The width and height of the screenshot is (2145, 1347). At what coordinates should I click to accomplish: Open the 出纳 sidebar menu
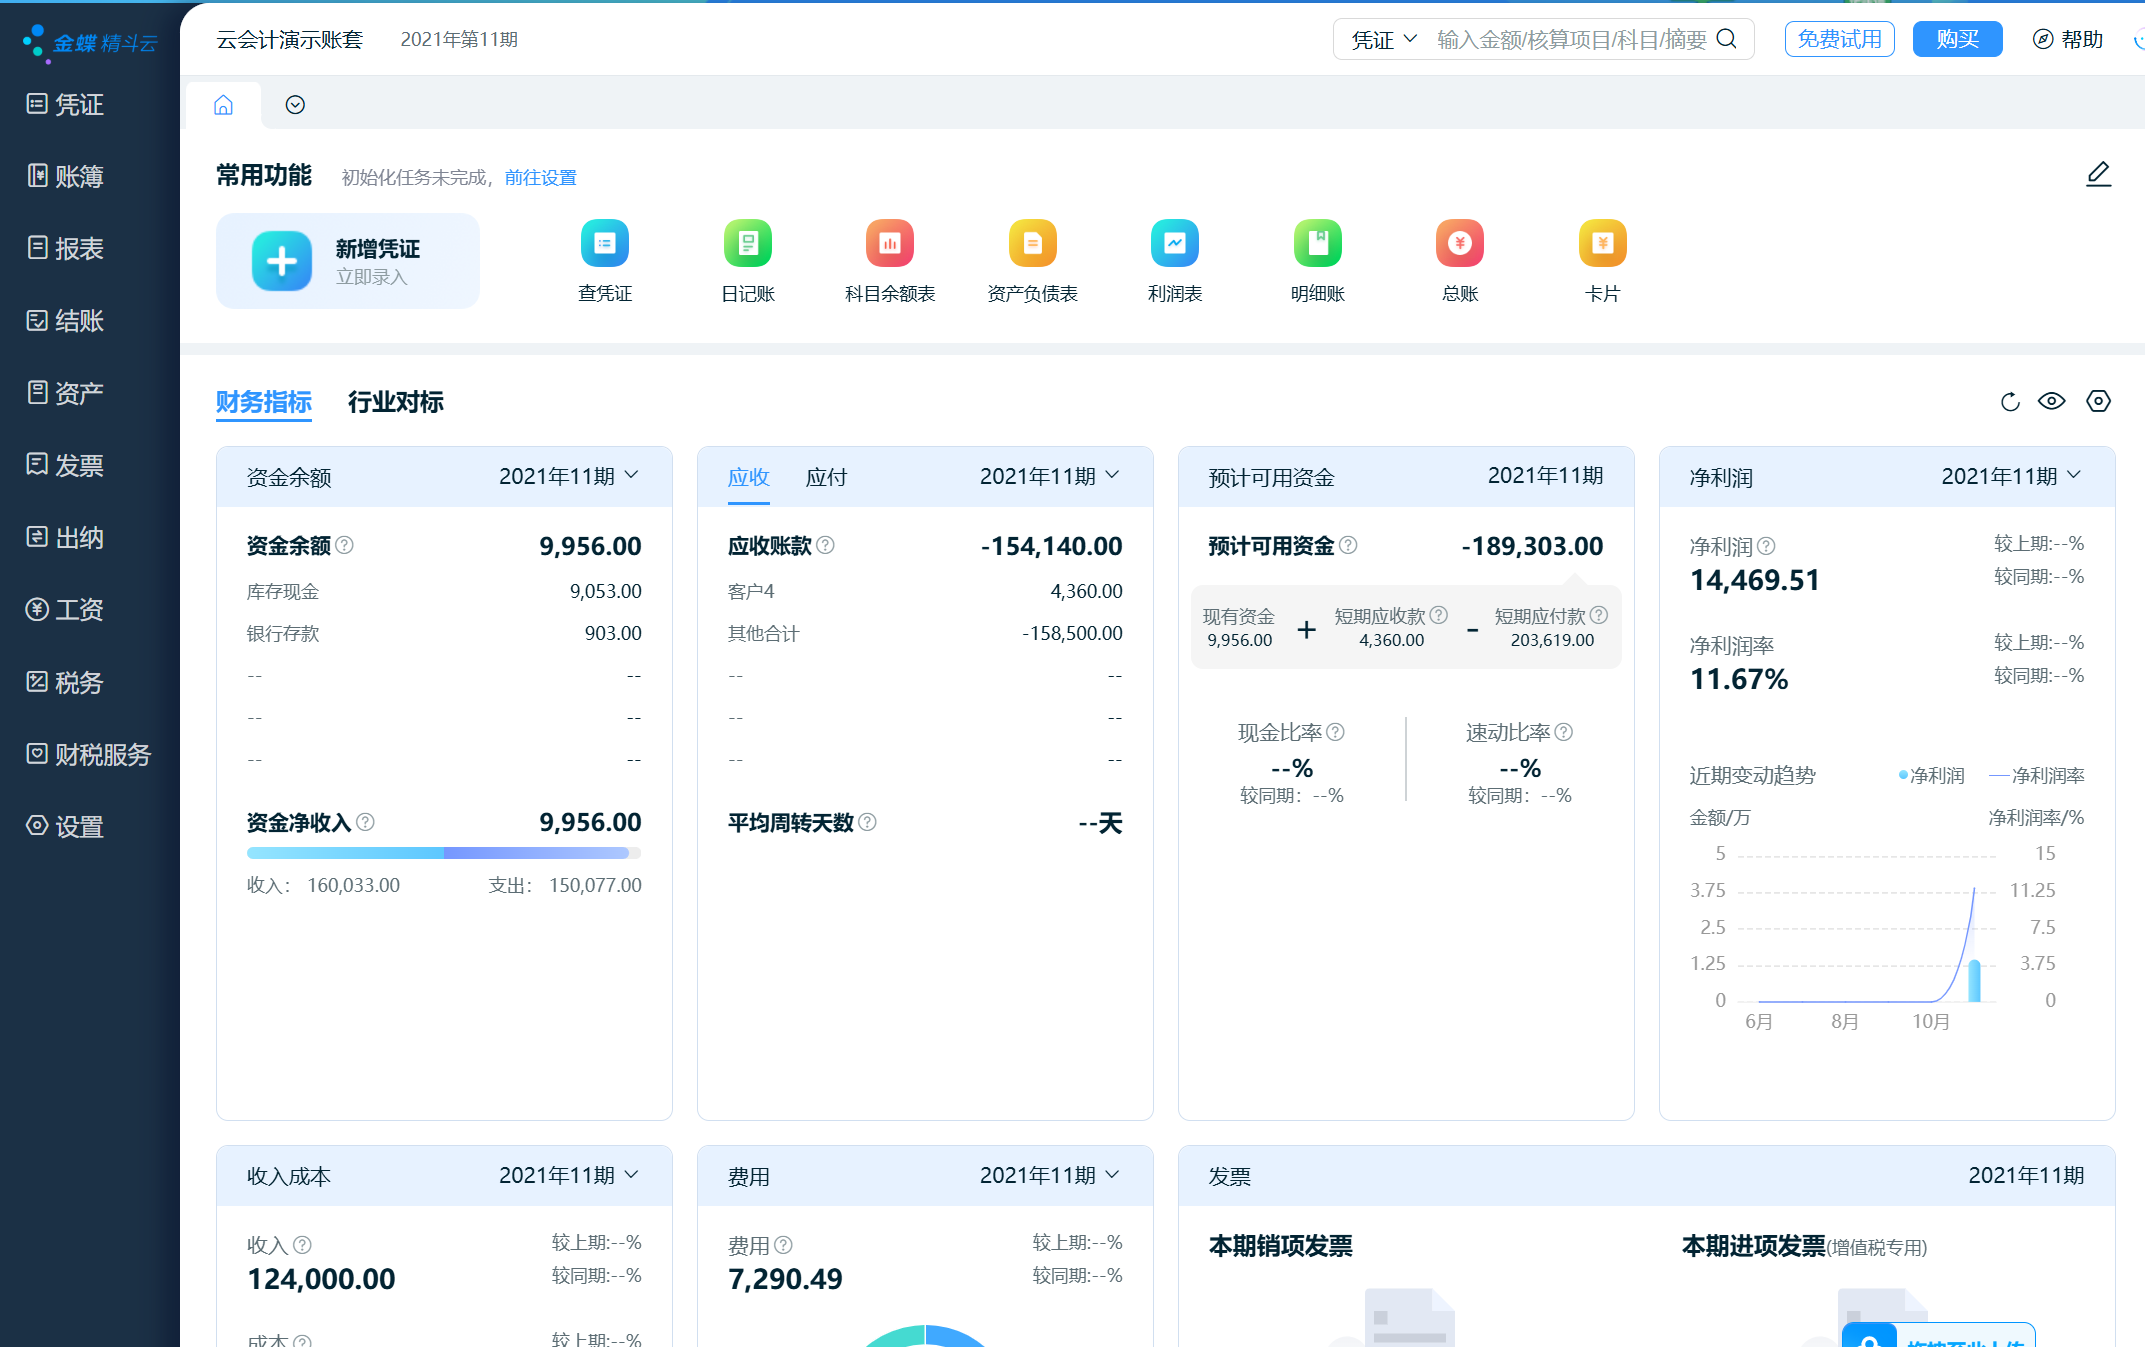click(65, 537)
